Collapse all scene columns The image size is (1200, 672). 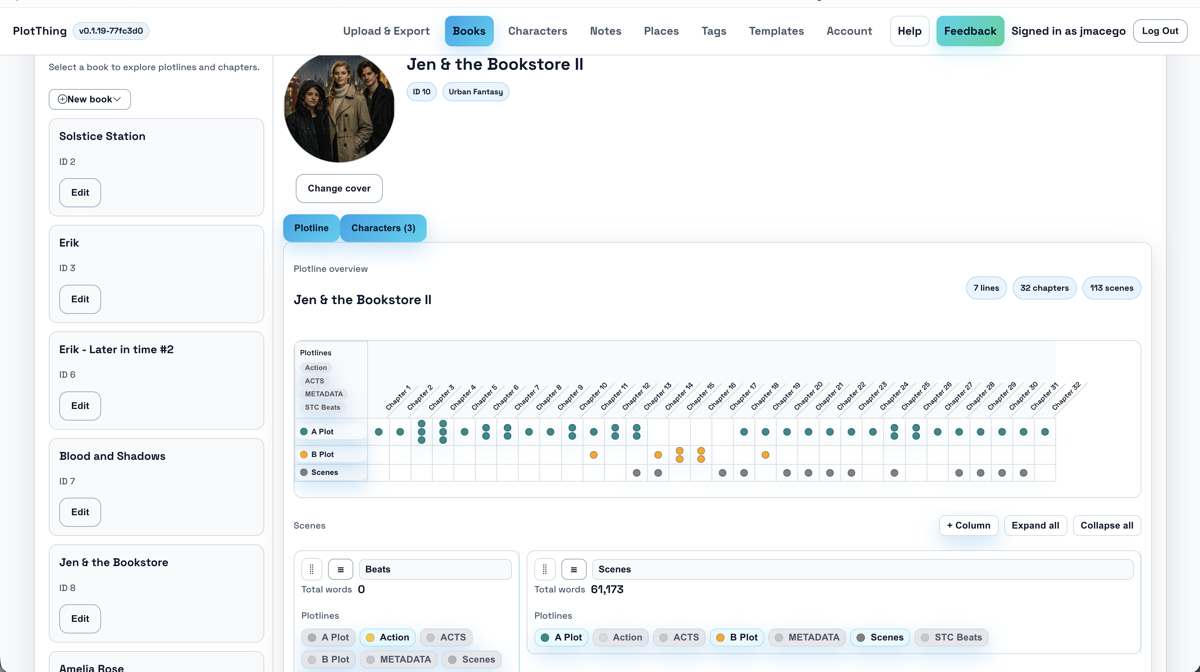coord(1106,525)
